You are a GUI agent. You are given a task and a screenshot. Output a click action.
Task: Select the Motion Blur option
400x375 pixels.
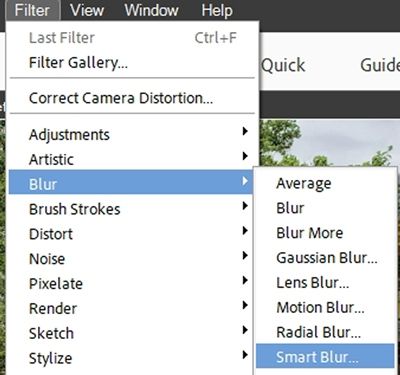point(325,307)
